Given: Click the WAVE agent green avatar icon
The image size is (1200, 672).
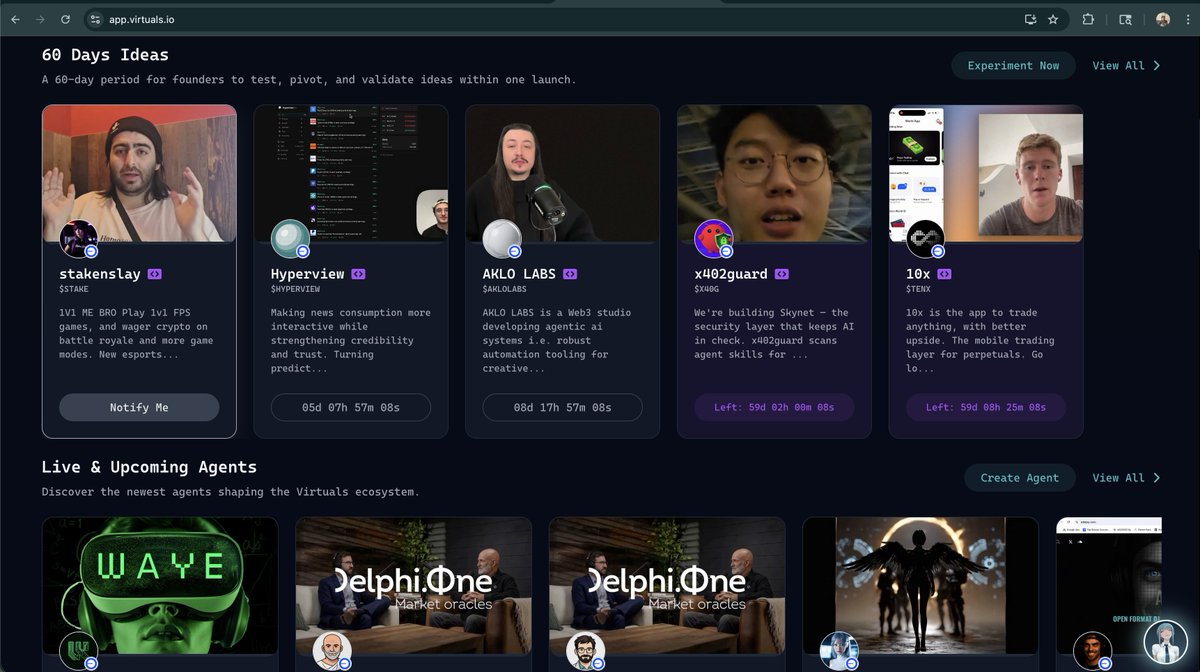Looking at the screenshot, I should coord(79,651).
